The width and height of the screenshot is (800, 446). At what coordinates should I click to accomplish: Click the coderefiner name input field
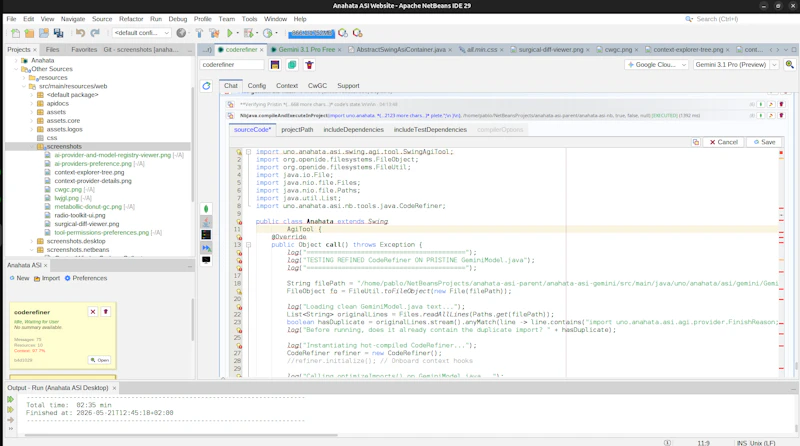point(232,65)
